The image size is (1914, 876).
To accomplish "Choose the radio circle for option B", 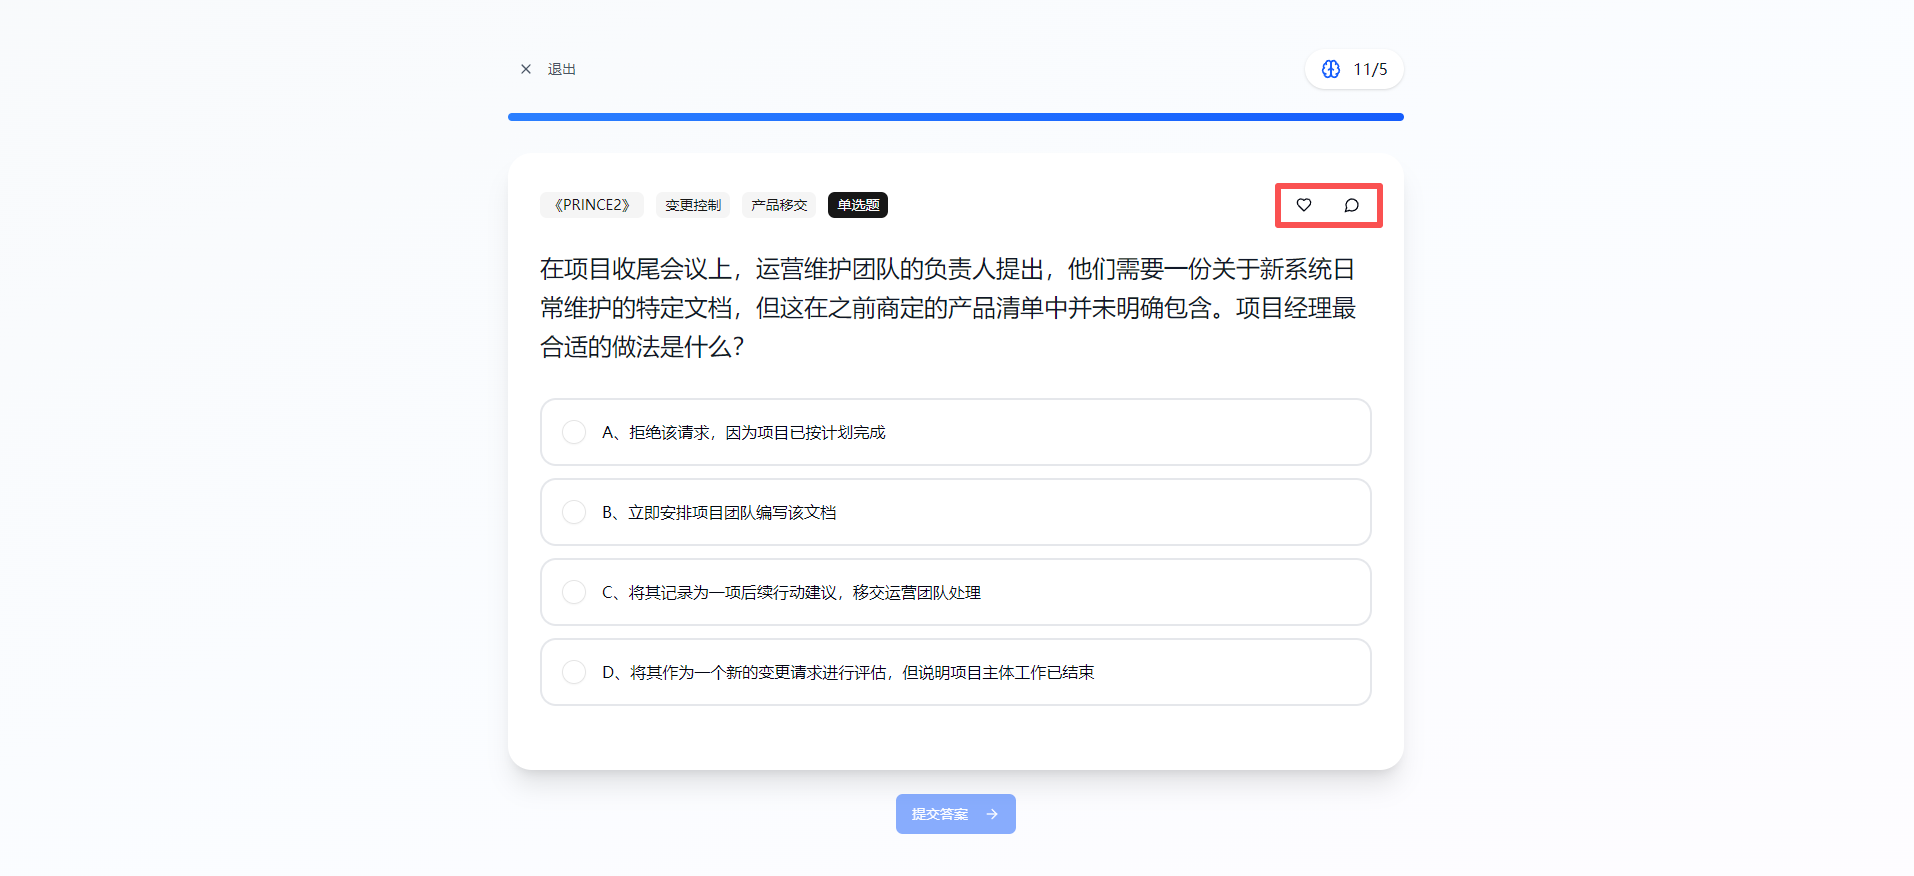I will click(574, 512).
